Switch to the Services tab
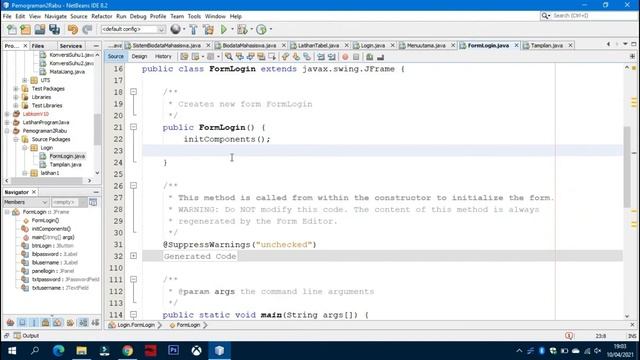 pyautogui.click(x=71, y=46)
